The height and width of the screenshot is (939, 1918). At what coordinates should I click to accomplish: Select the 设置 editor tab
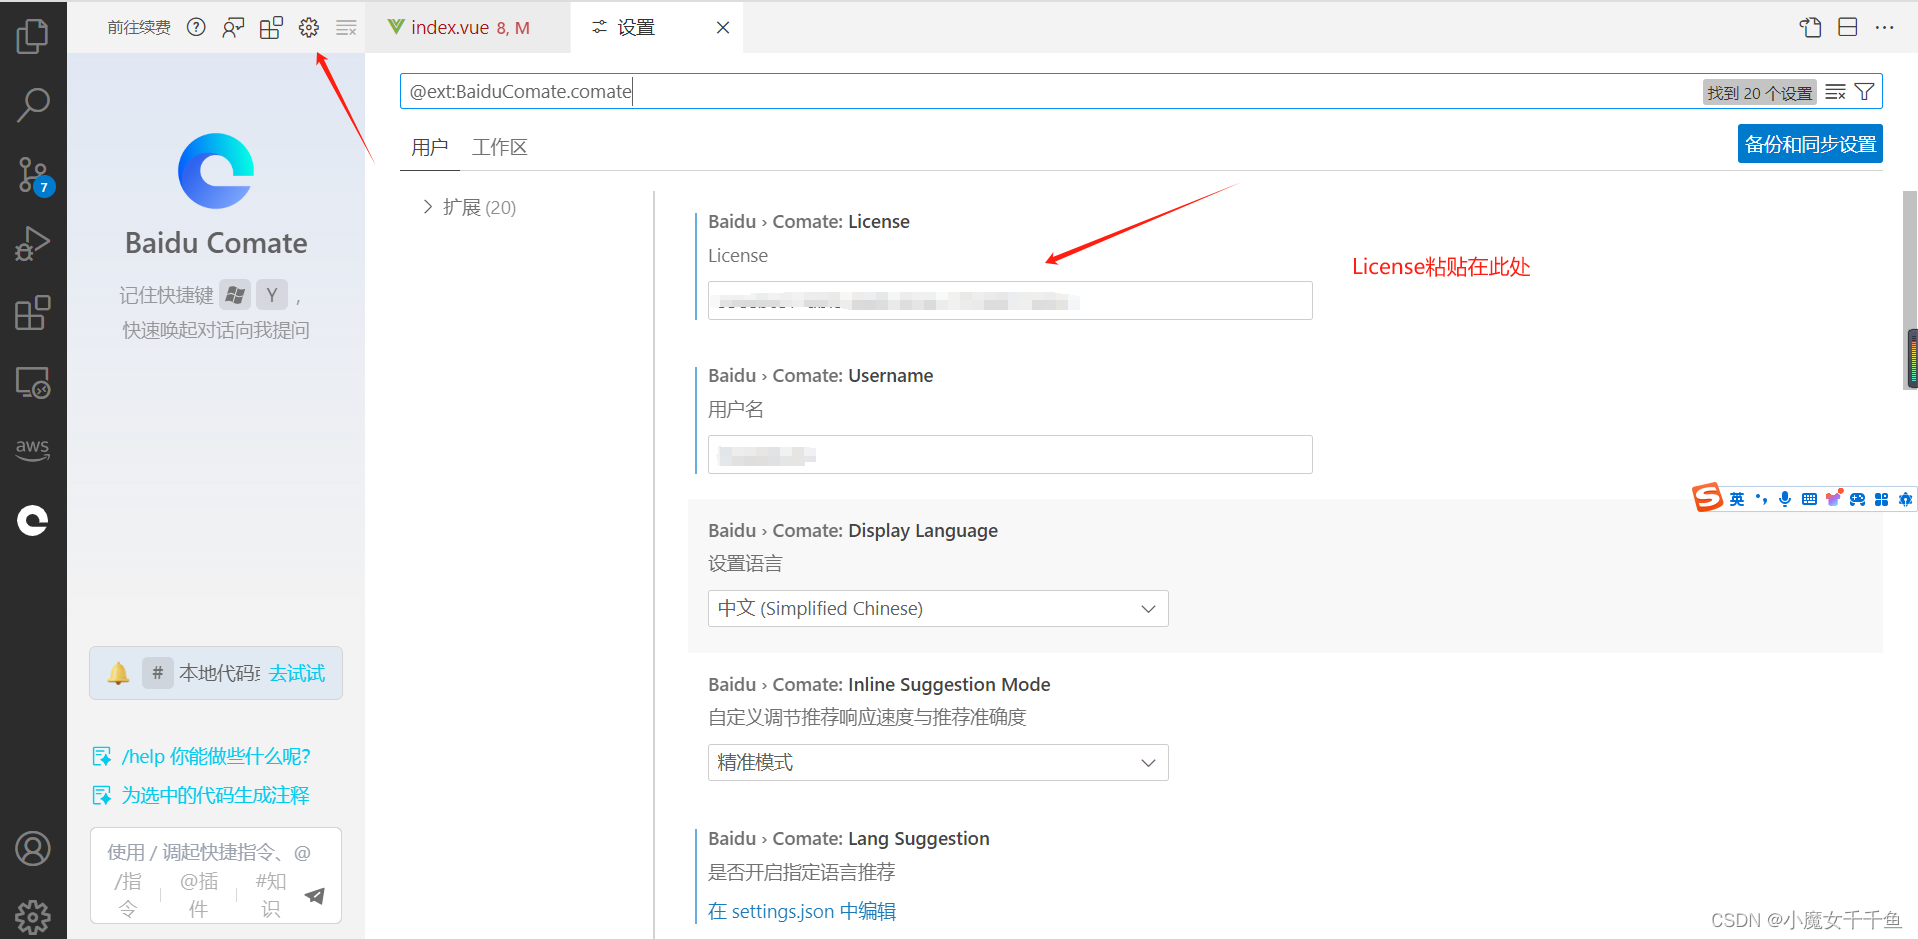tap(636, 27)
